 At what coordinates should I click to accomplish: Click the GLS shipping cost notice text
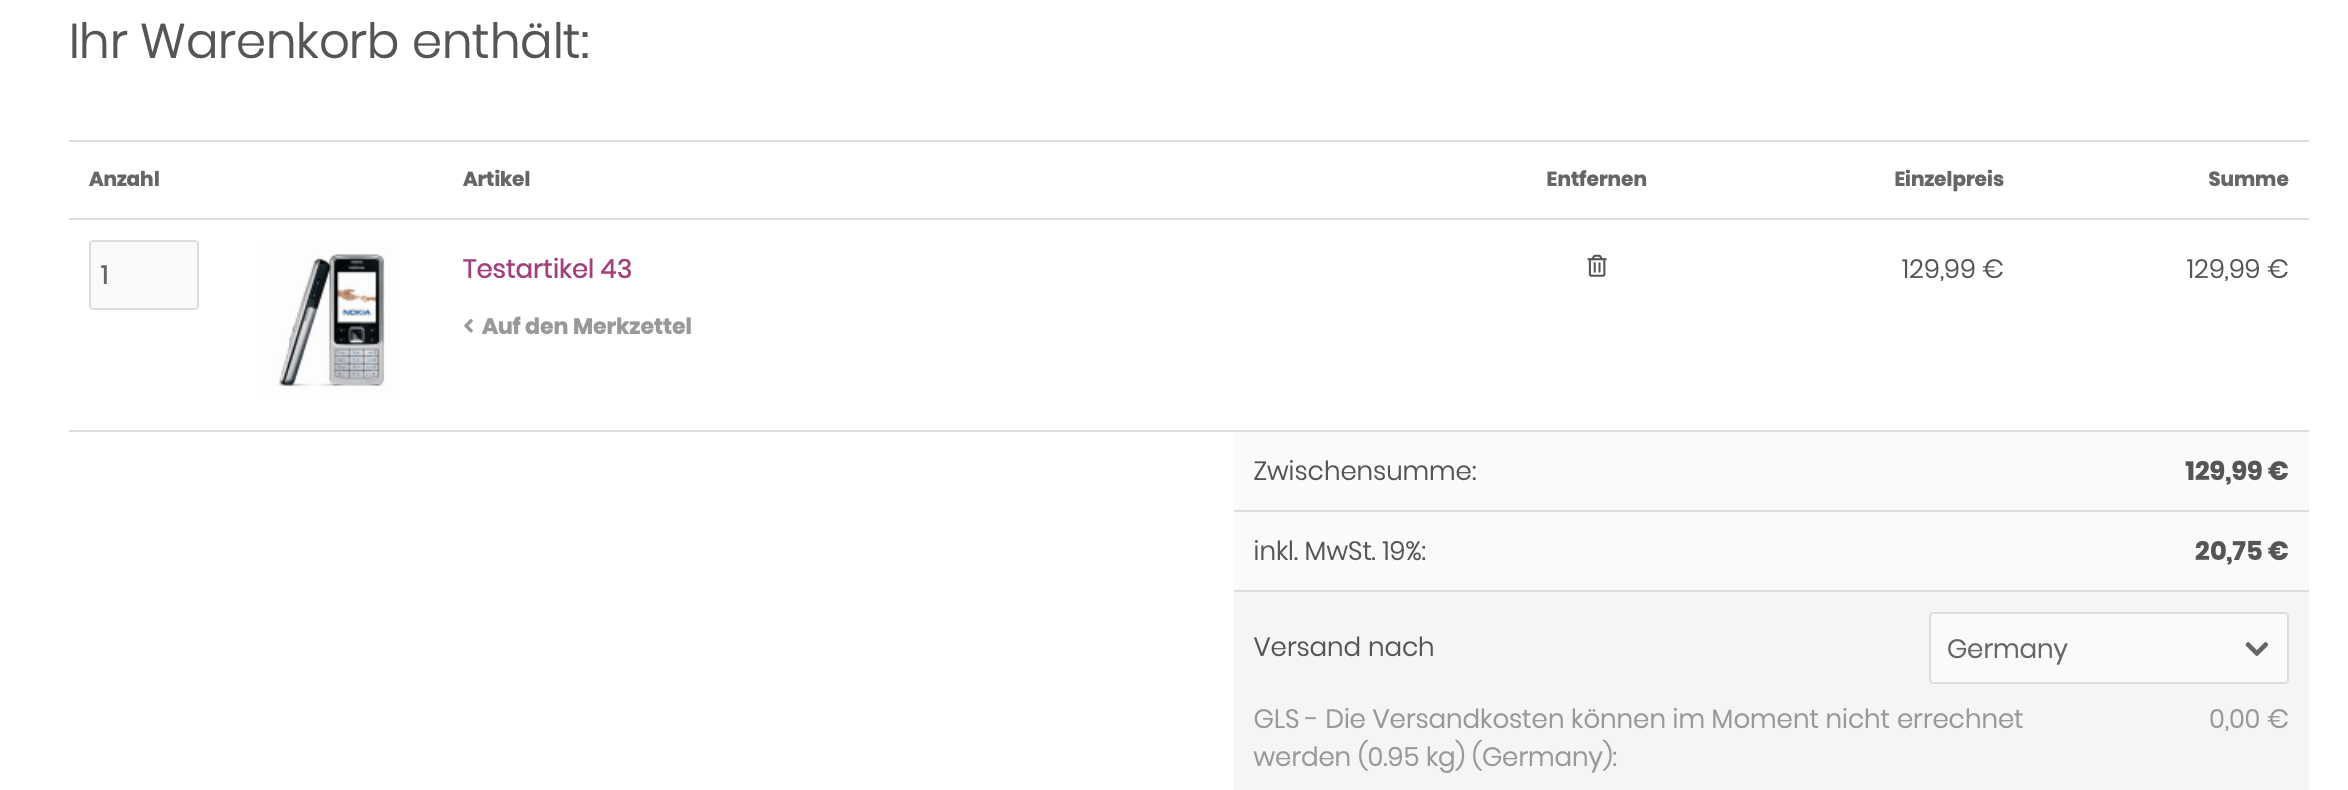pyautogui.click(x=1637, y=737)
